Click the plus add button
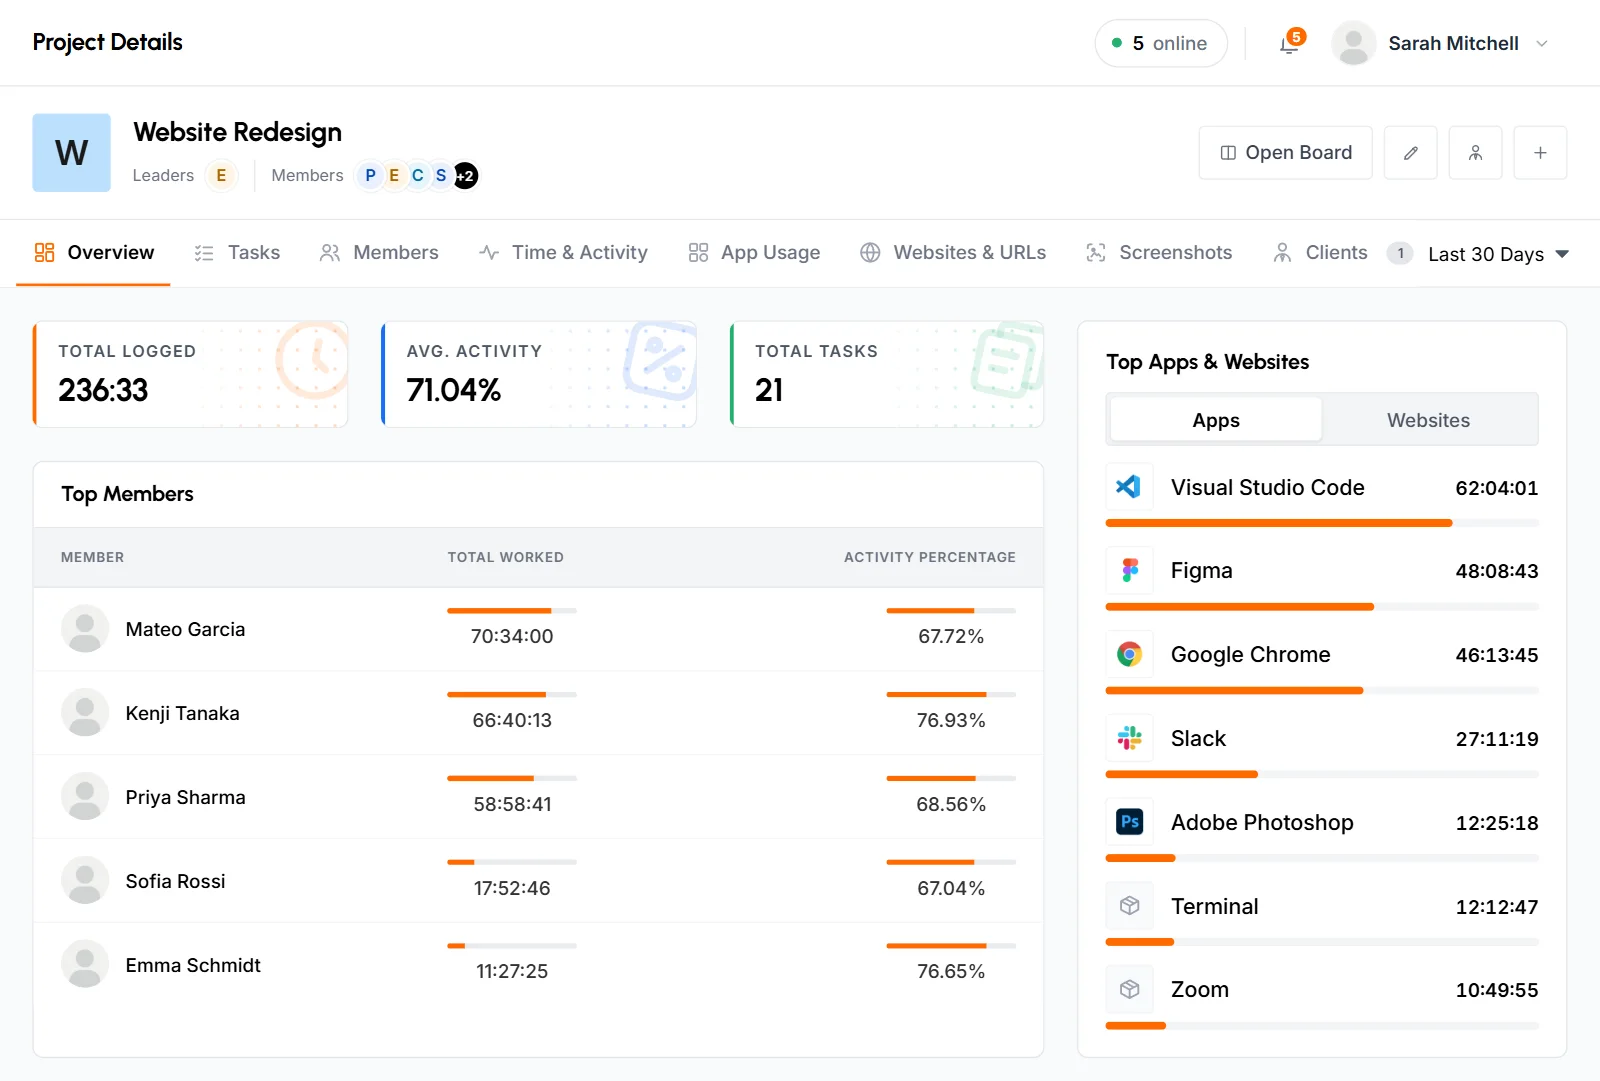The image size is (1600, 1081). pyautogui.click(x=1540, y=153)
